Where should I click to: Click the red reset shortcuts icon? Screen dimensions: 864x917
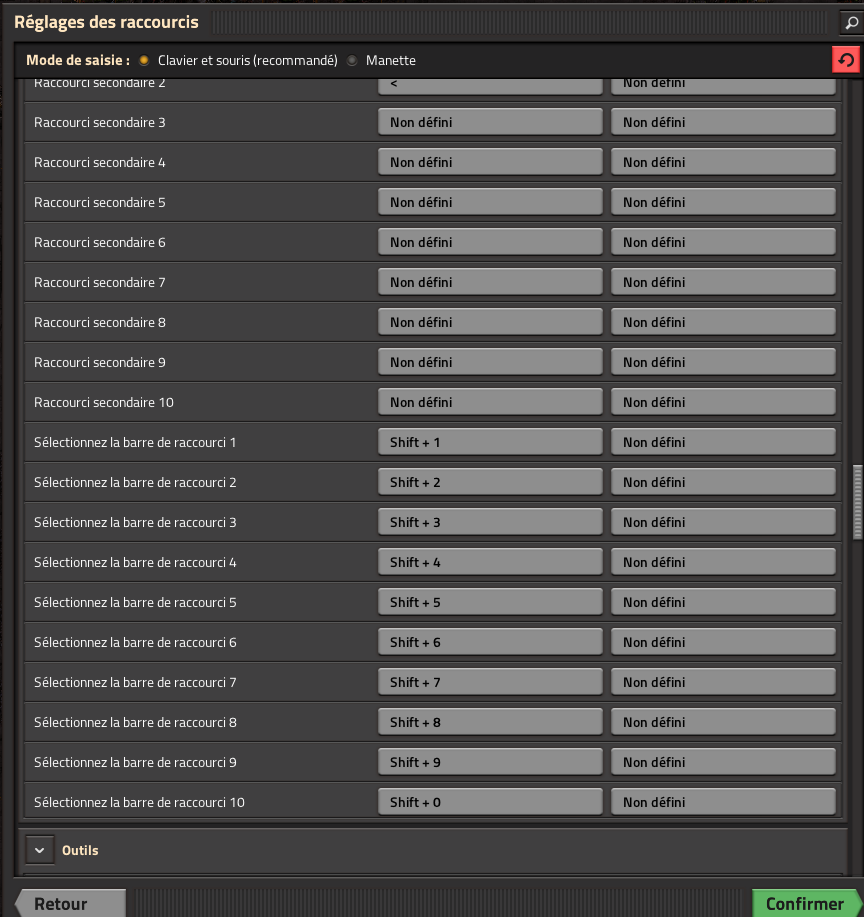846,60
